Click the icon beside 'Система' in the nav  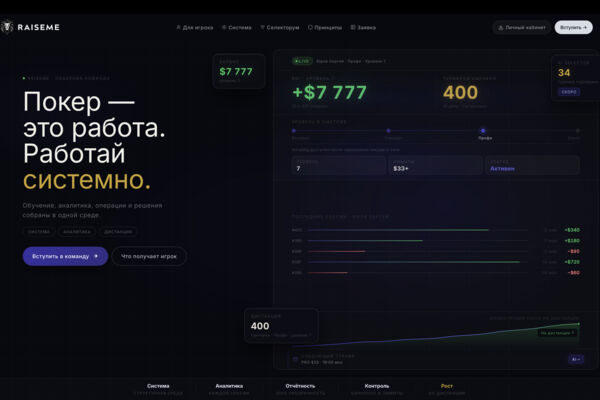pos(224,28)
